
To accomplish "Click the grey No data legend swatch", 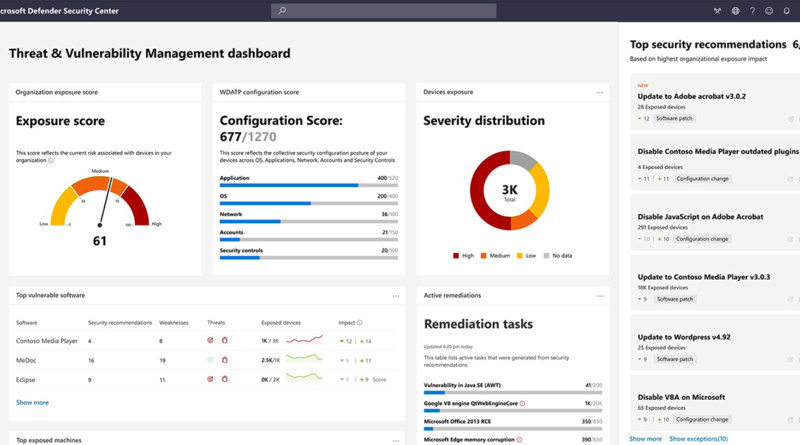I will click(x=546, y=256).
